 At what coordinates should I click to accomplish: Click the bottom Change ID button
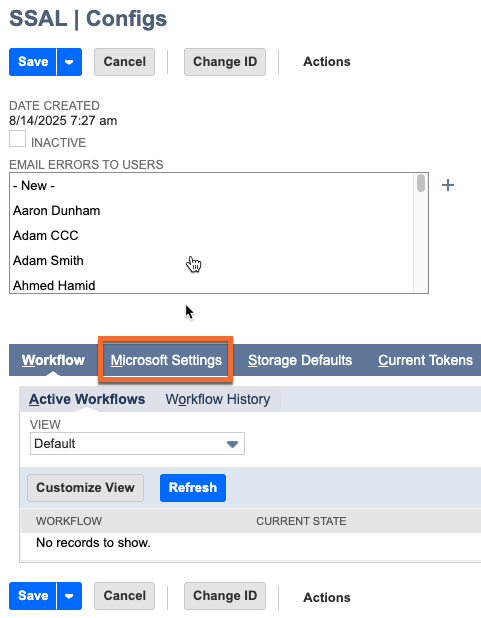click(x=225, y=596)
